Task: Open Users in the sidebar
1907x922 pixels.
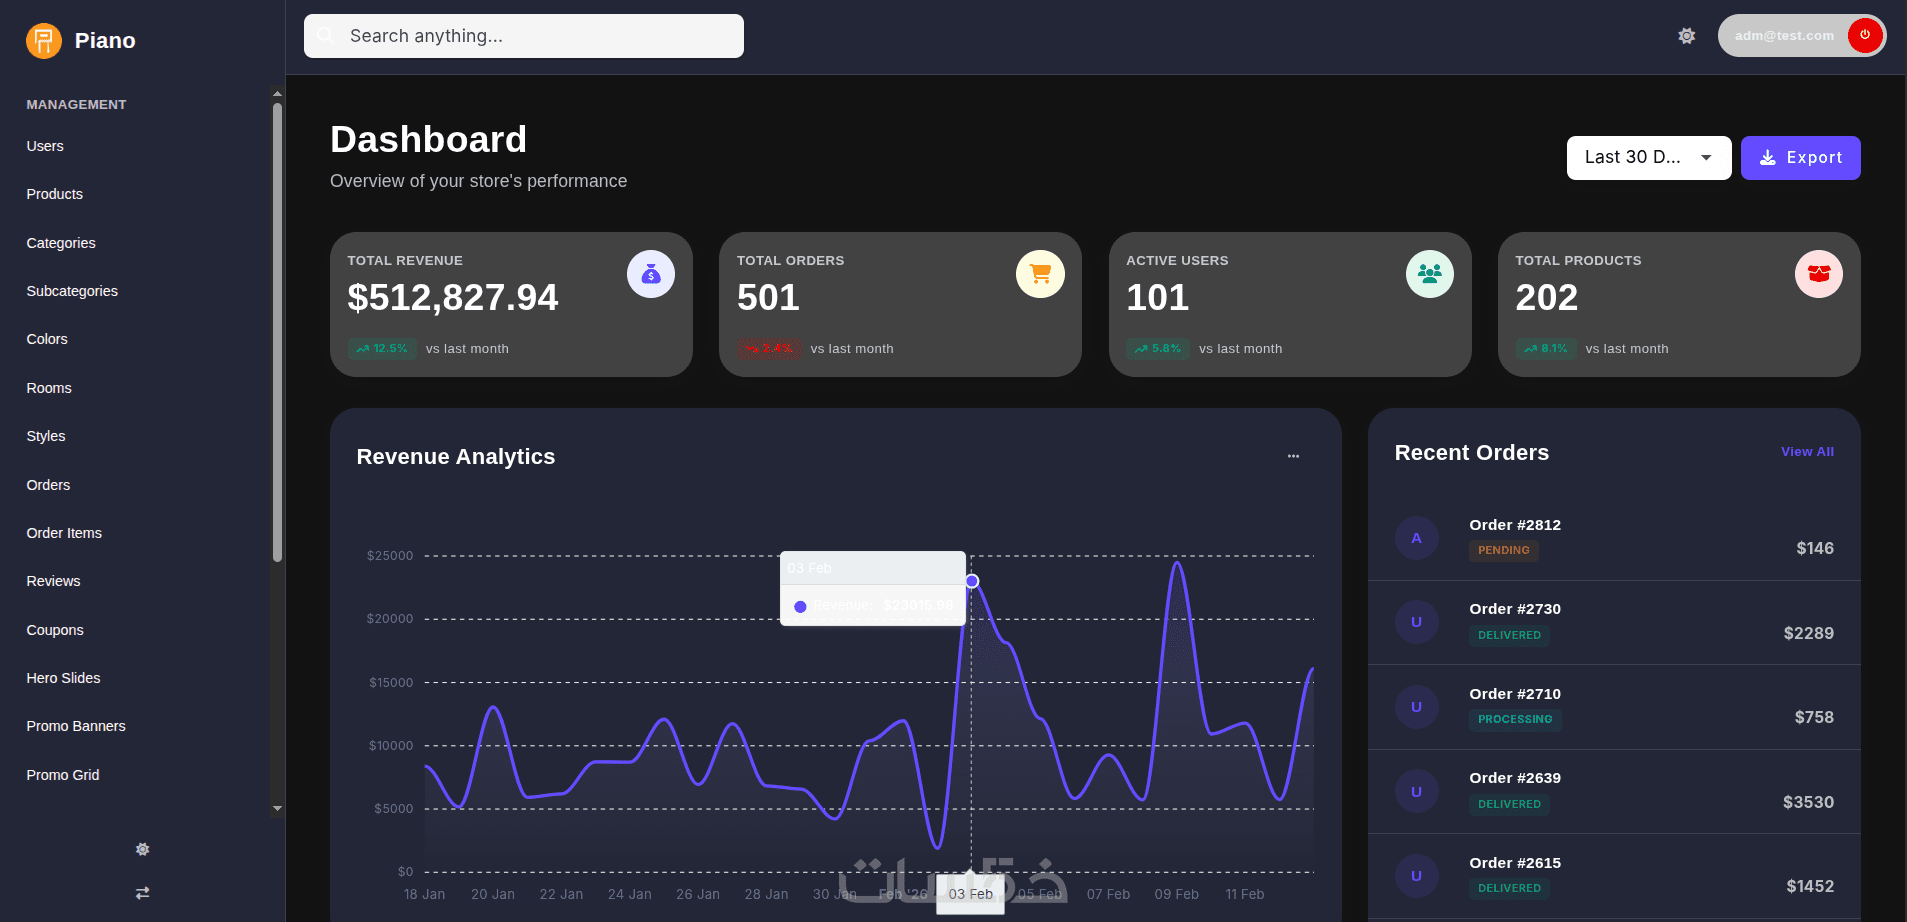Action: pyautogui.click(x=45, y=146)
